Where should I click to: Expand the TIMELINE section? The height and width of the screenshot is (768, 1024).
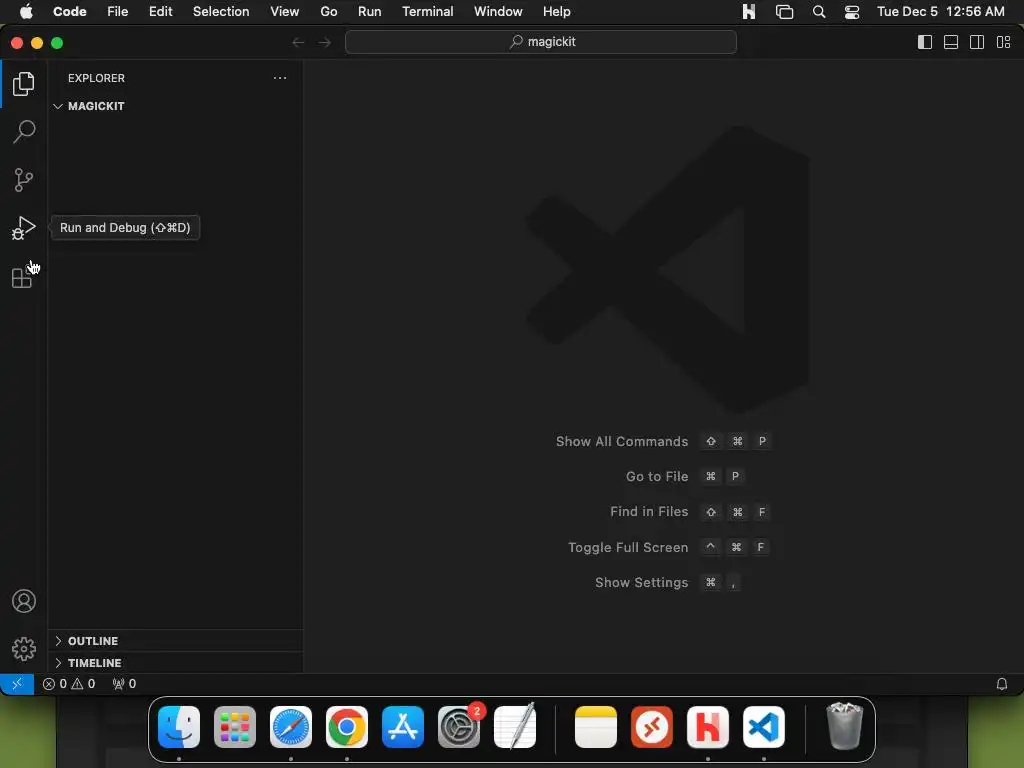click(x=175, y=663)
